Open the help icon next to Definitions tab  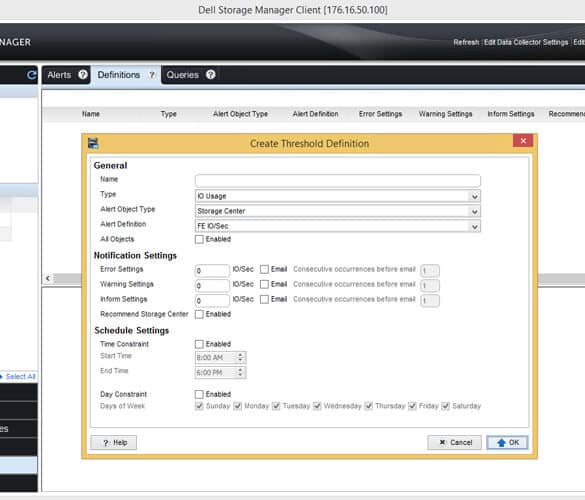click(x=152, y=75)
